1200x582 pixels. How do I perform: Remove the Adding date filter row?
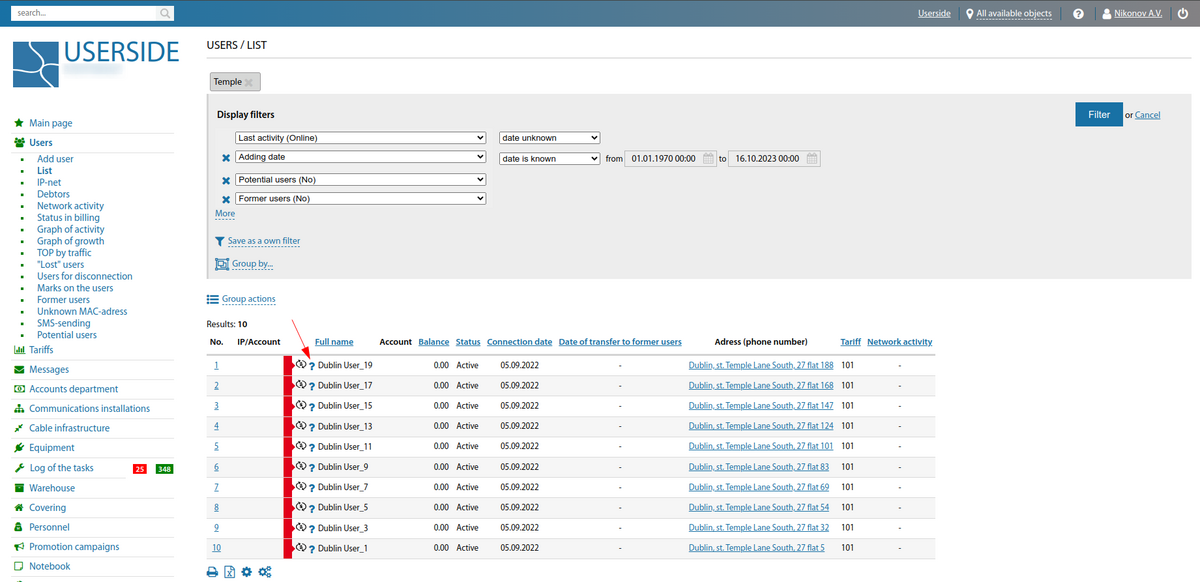(x=225, y=158)
